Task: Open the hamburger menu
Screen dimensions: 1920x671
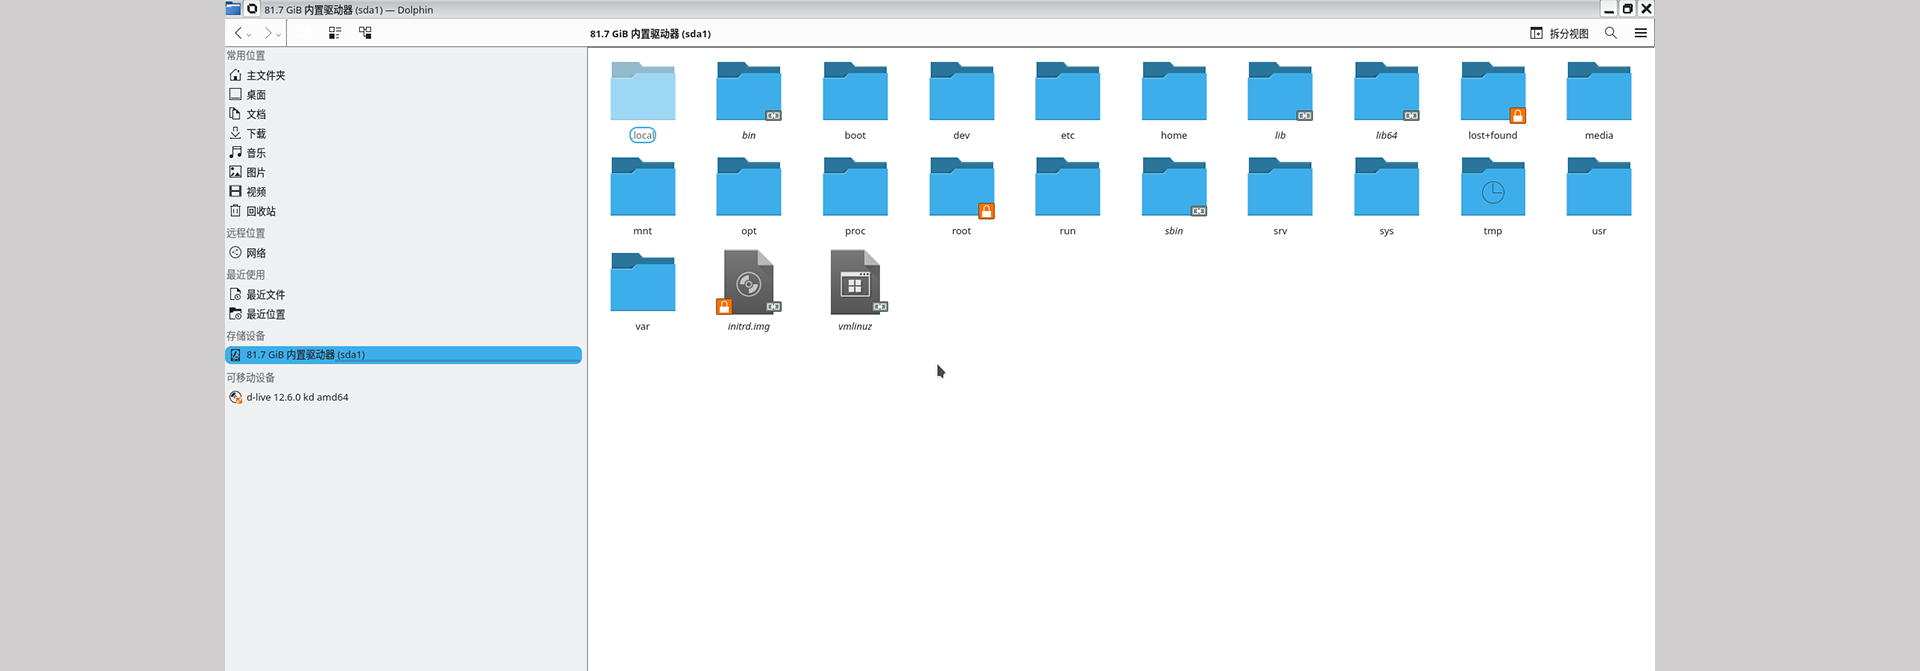Action: pos(1640,33)
